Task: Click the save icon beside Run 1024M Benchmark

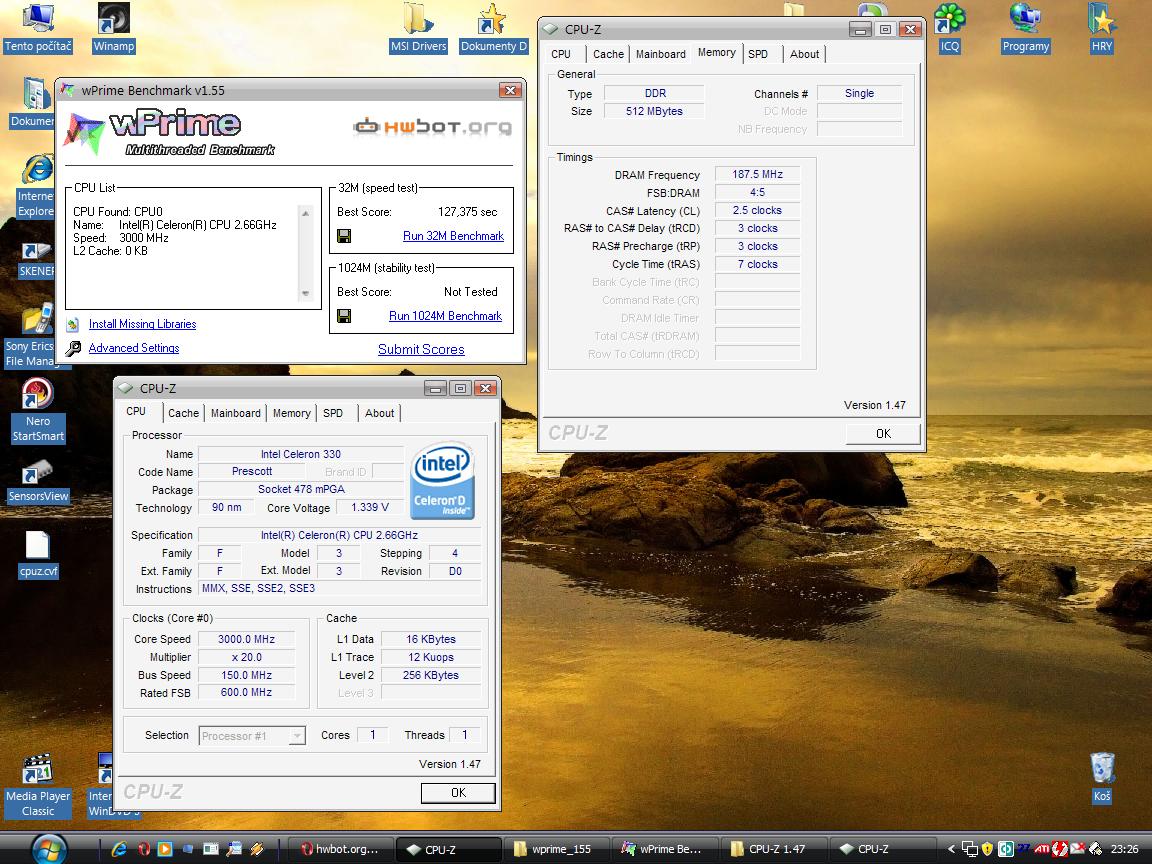Action: (344, 316)
